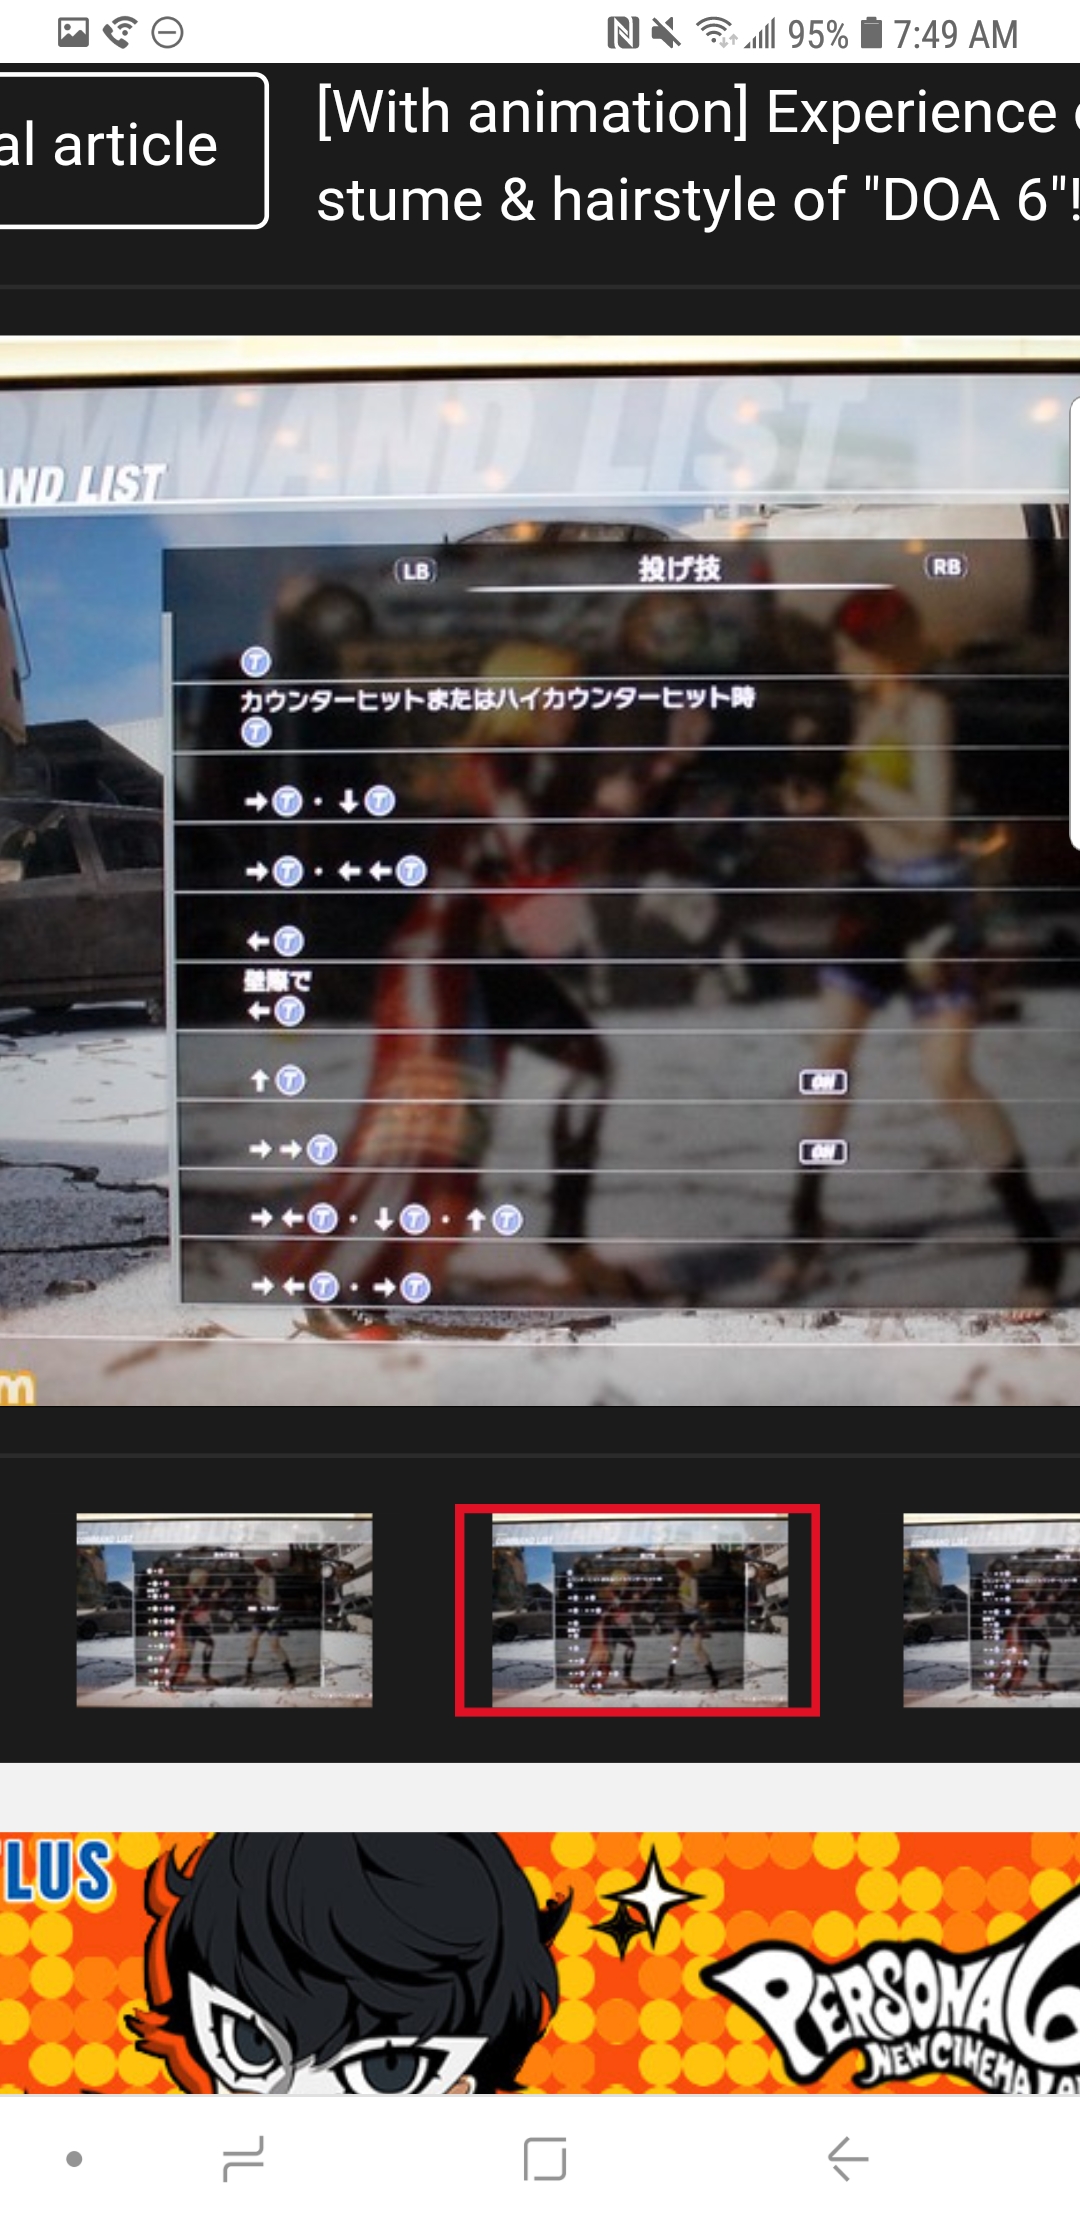Tap the cellular signal bars icon

[761, 35]
